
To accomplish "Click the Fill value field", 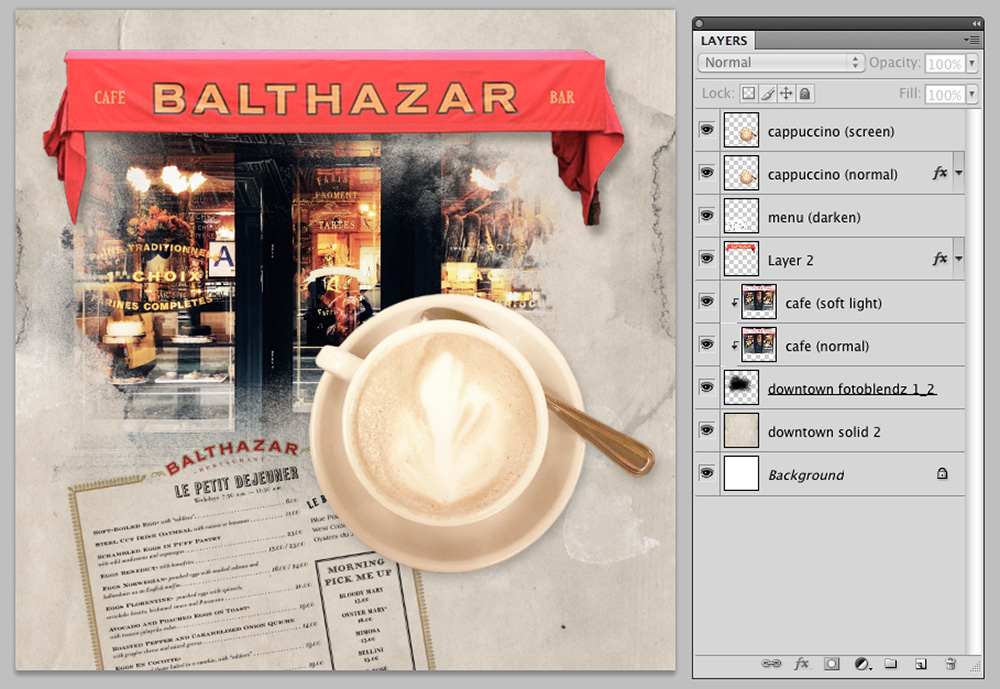I will tap(945, 94).
